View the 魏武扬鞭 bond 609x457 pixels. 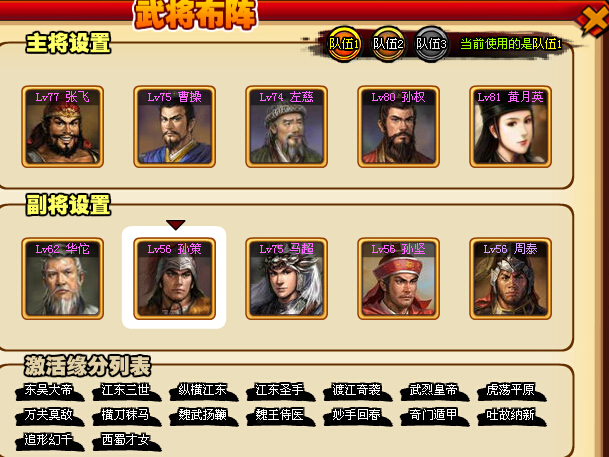coord(202,415)
